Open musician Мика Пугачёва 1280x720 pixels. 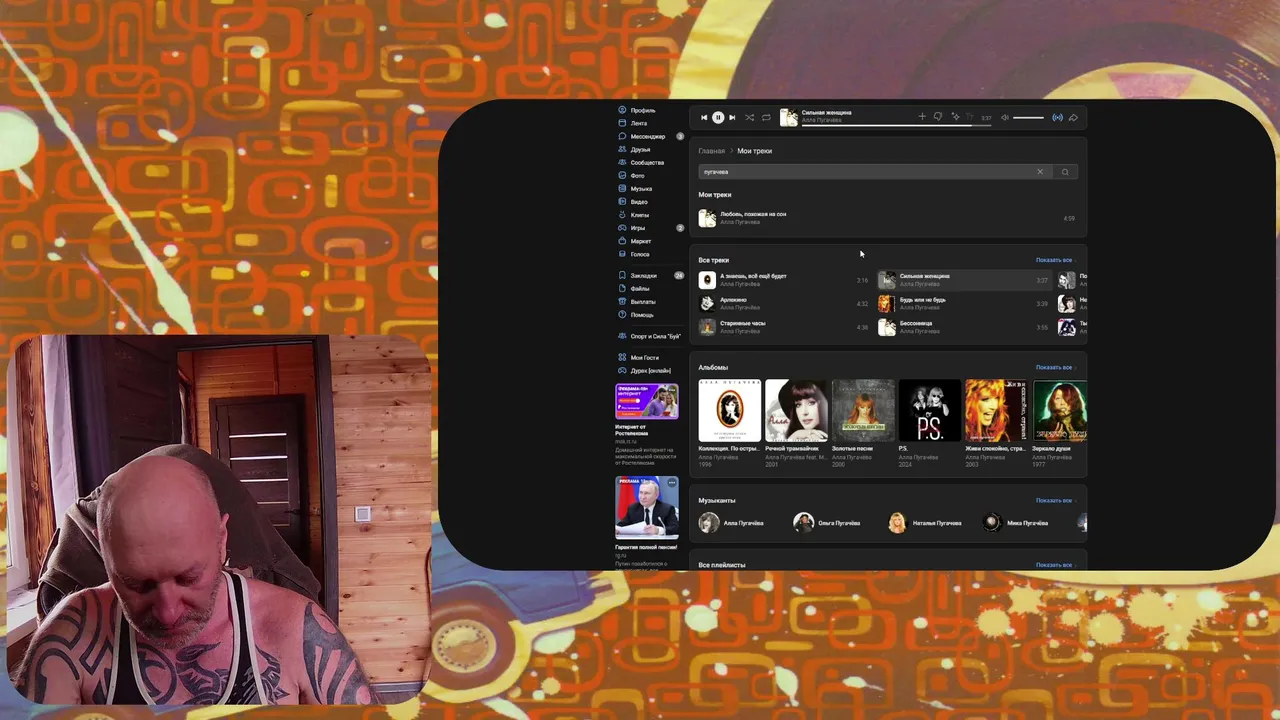coord(1015,522)
